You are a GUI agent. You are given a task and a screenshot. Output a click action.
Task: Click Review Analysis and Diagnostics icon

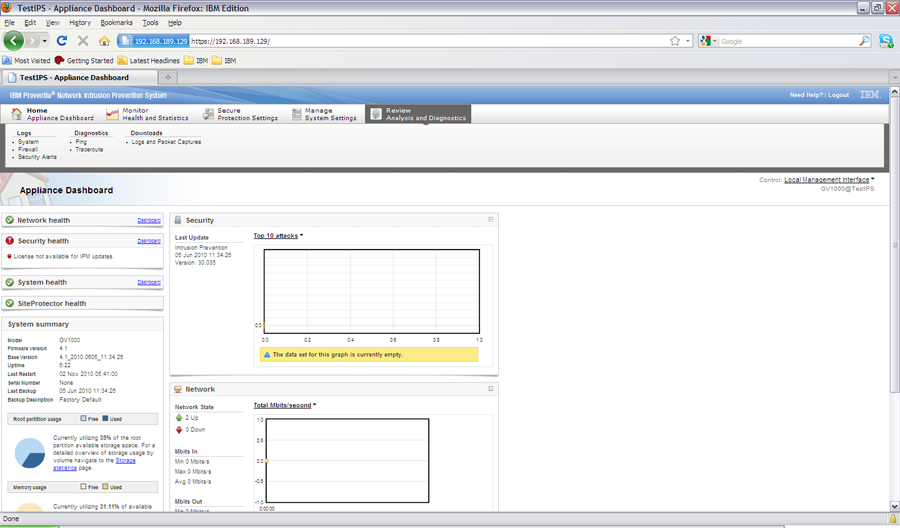click(x=376, y=114)
